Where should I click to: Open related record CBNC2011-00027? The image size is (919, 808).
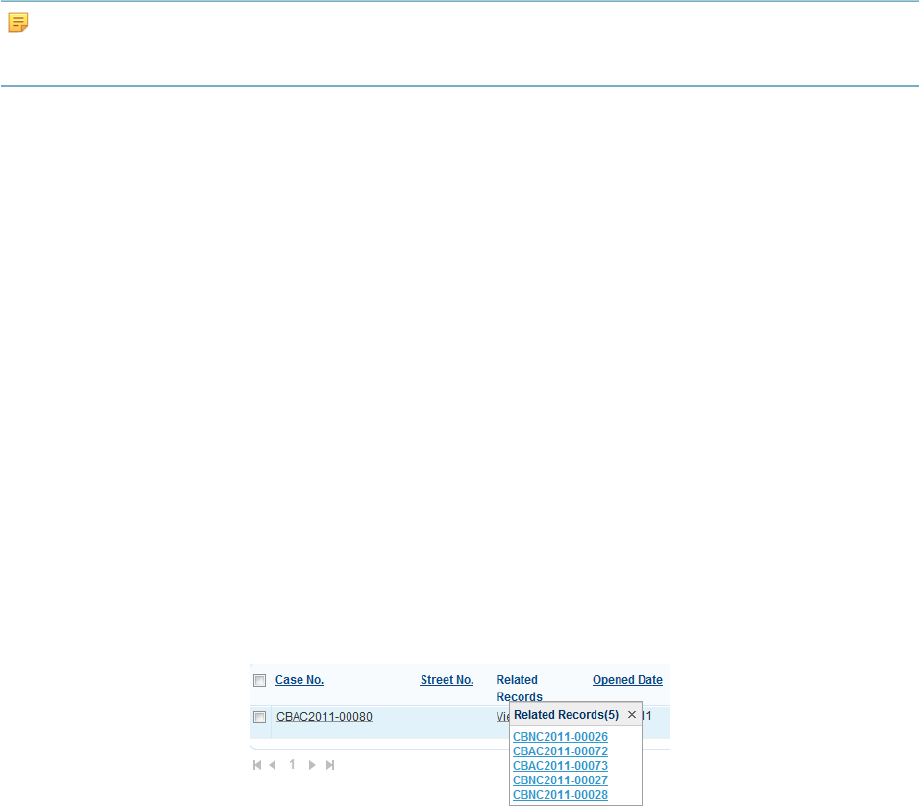(x=560, y=780)
